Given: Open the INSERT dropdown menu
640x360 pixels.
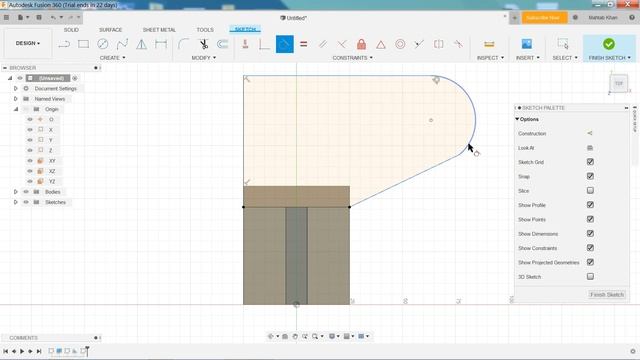Looking at the screenshot, I should (527, 58).
